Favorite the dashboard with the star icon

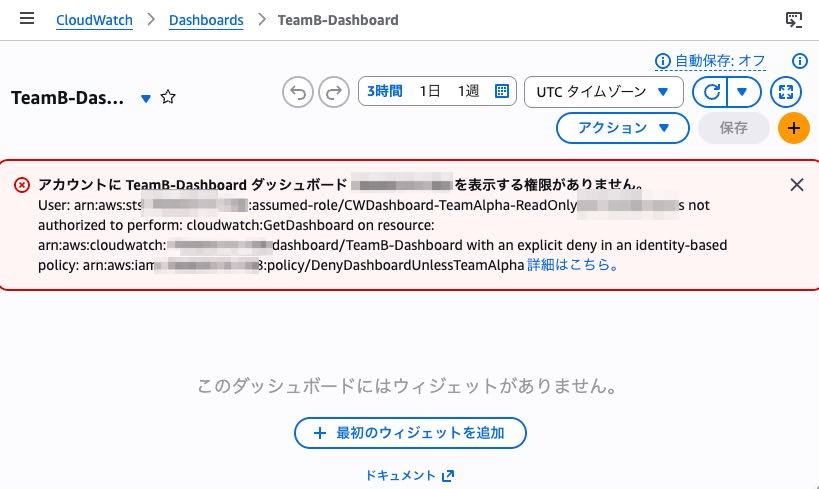(x=168, y=97)
